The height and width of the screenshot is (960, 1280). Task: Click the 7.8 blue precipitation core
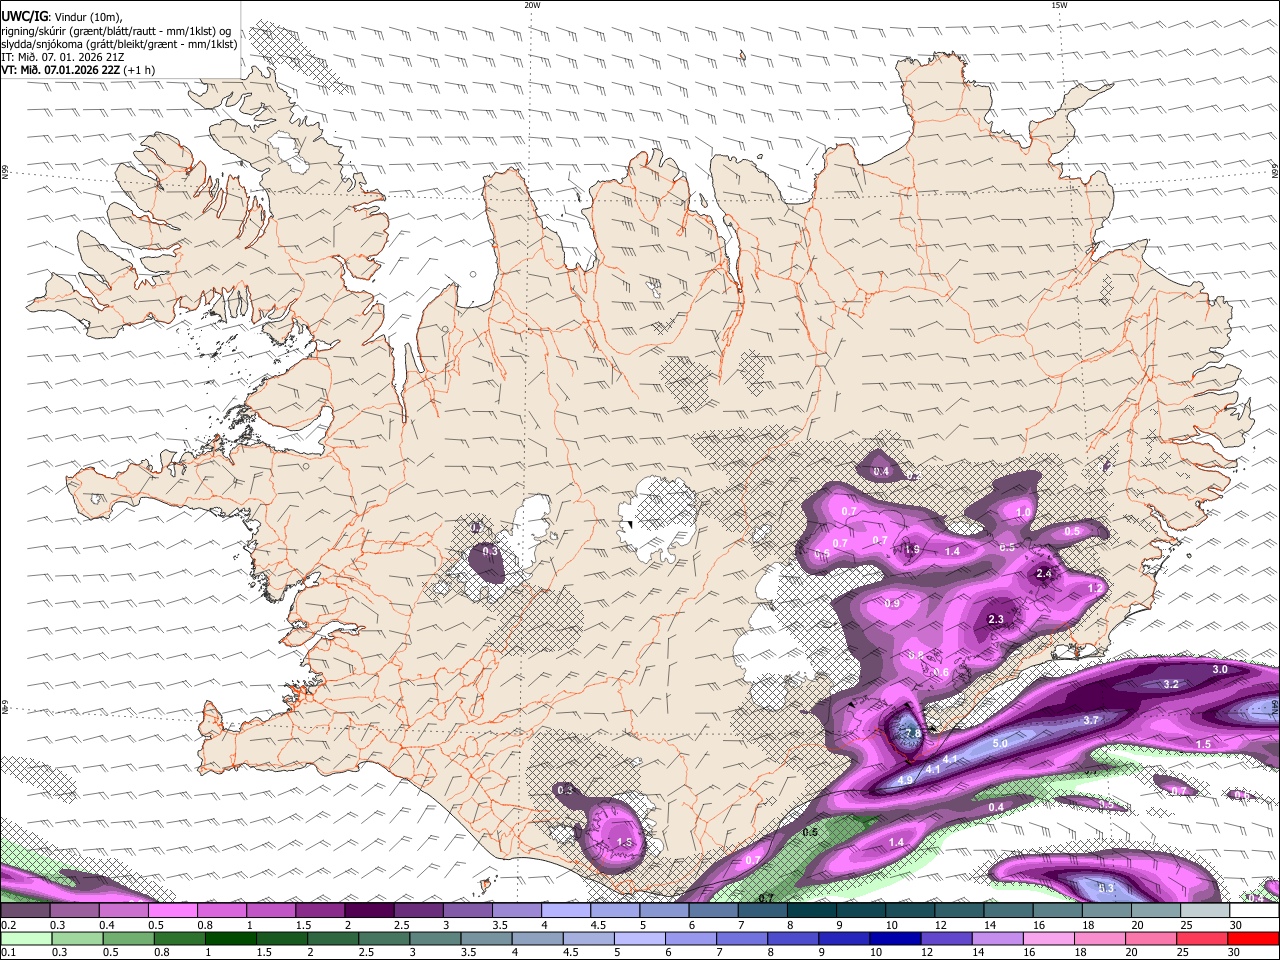coord(912,733)
